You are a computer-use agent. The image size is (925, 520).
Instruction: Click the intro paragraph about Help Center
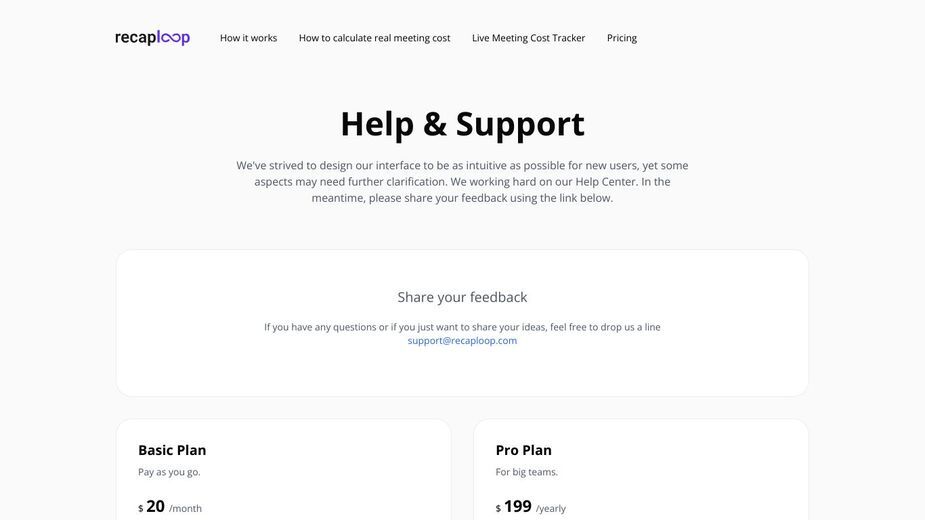pos(462,182)
